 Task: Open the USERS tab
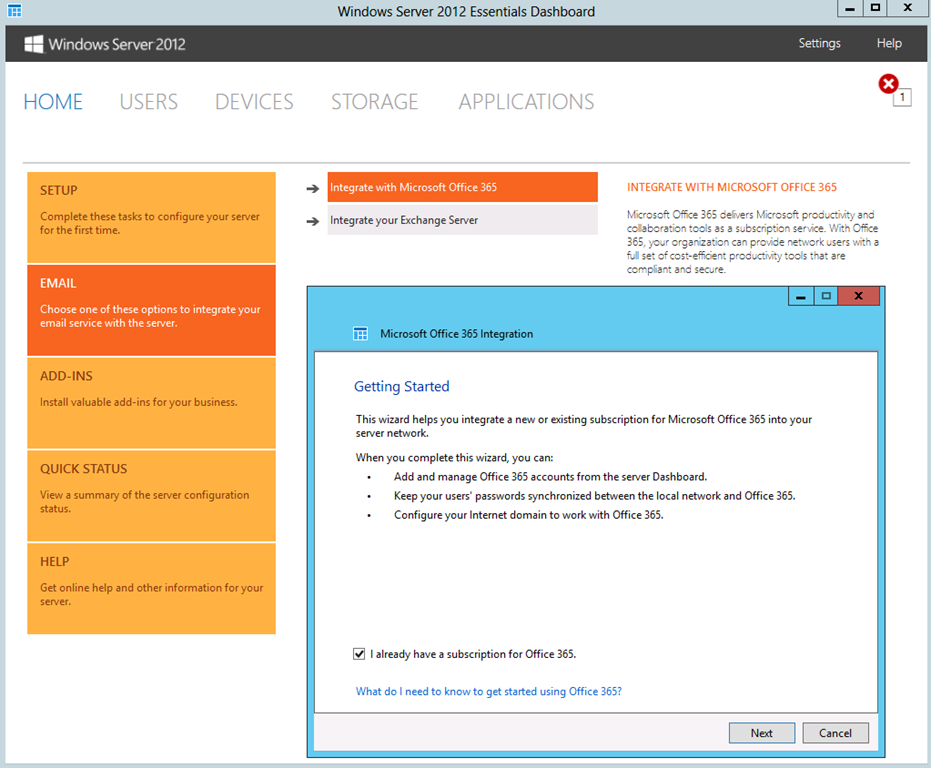[148, 102]
